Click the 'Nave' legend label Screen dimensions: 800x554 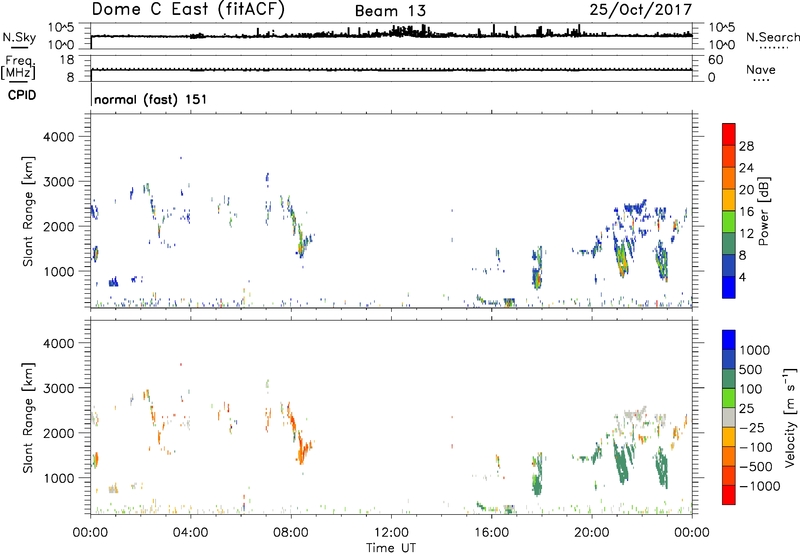click(761, 70)
